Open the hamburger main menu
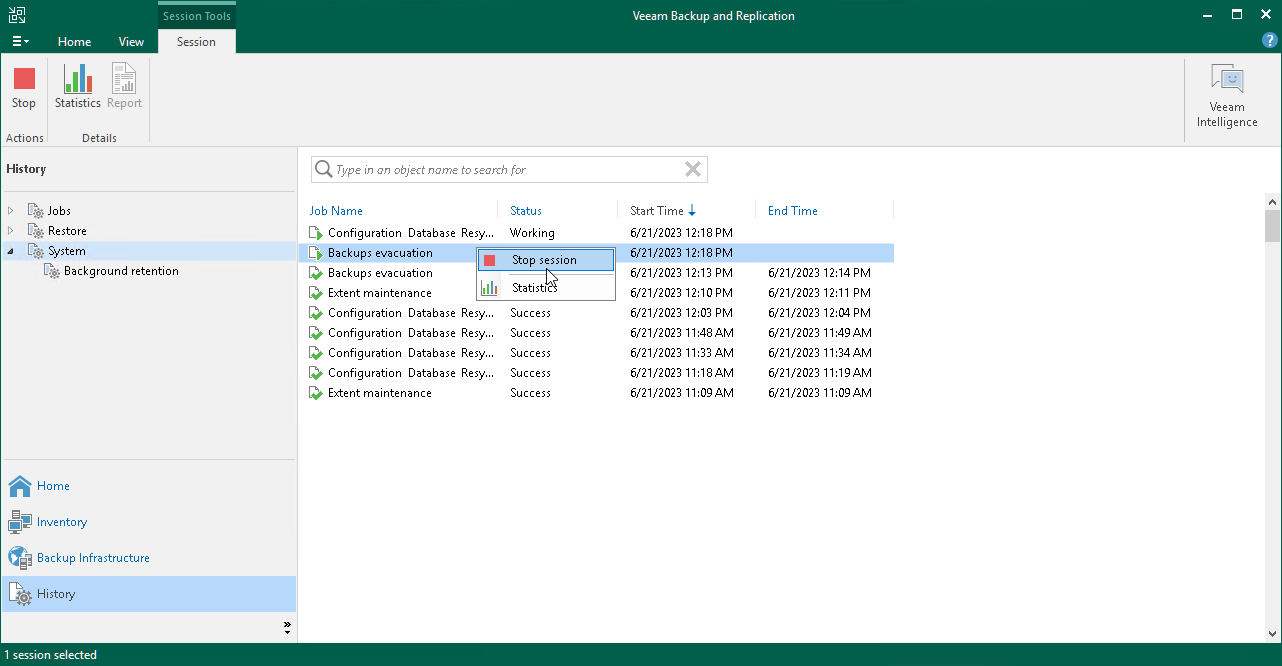The width and height of the screenshot is (1282, 666). click(x=20, y=41)
